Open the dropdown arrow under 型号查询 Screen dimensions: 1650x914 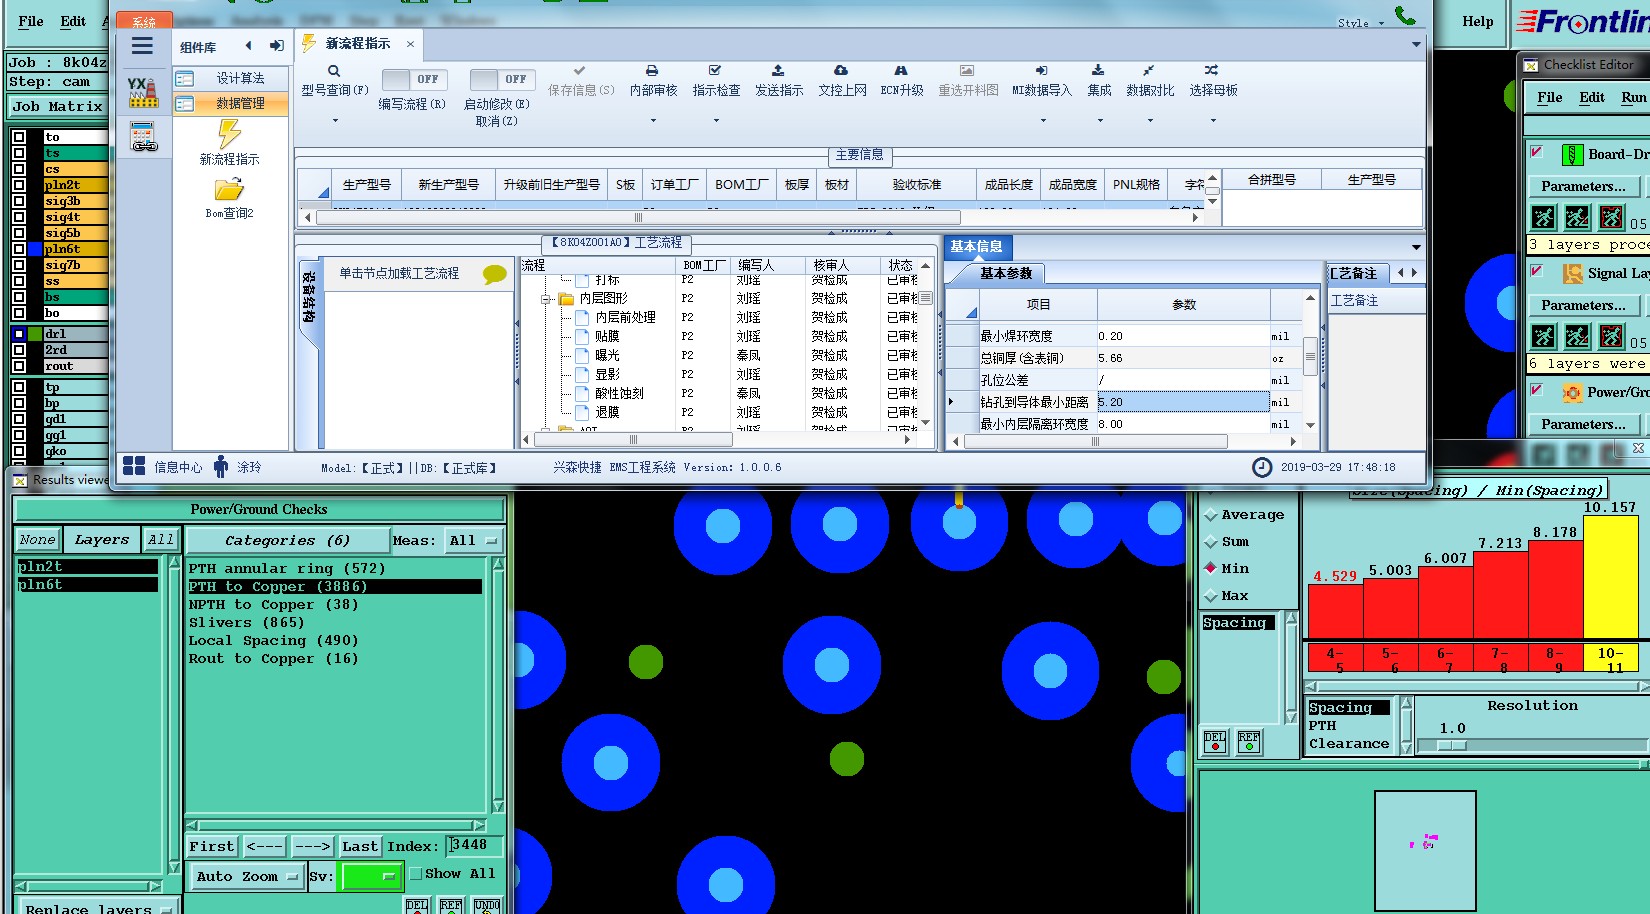(335, 121)
